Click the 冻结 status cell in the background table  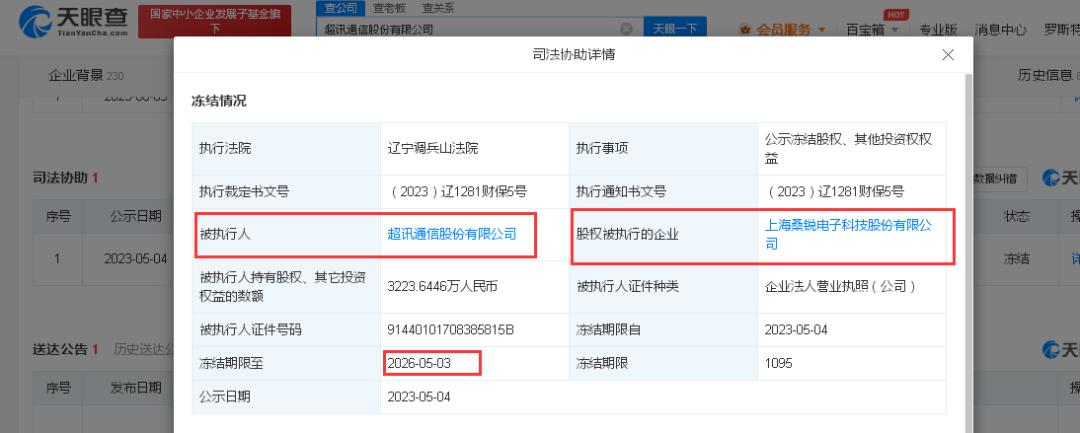click(1017, 259)
